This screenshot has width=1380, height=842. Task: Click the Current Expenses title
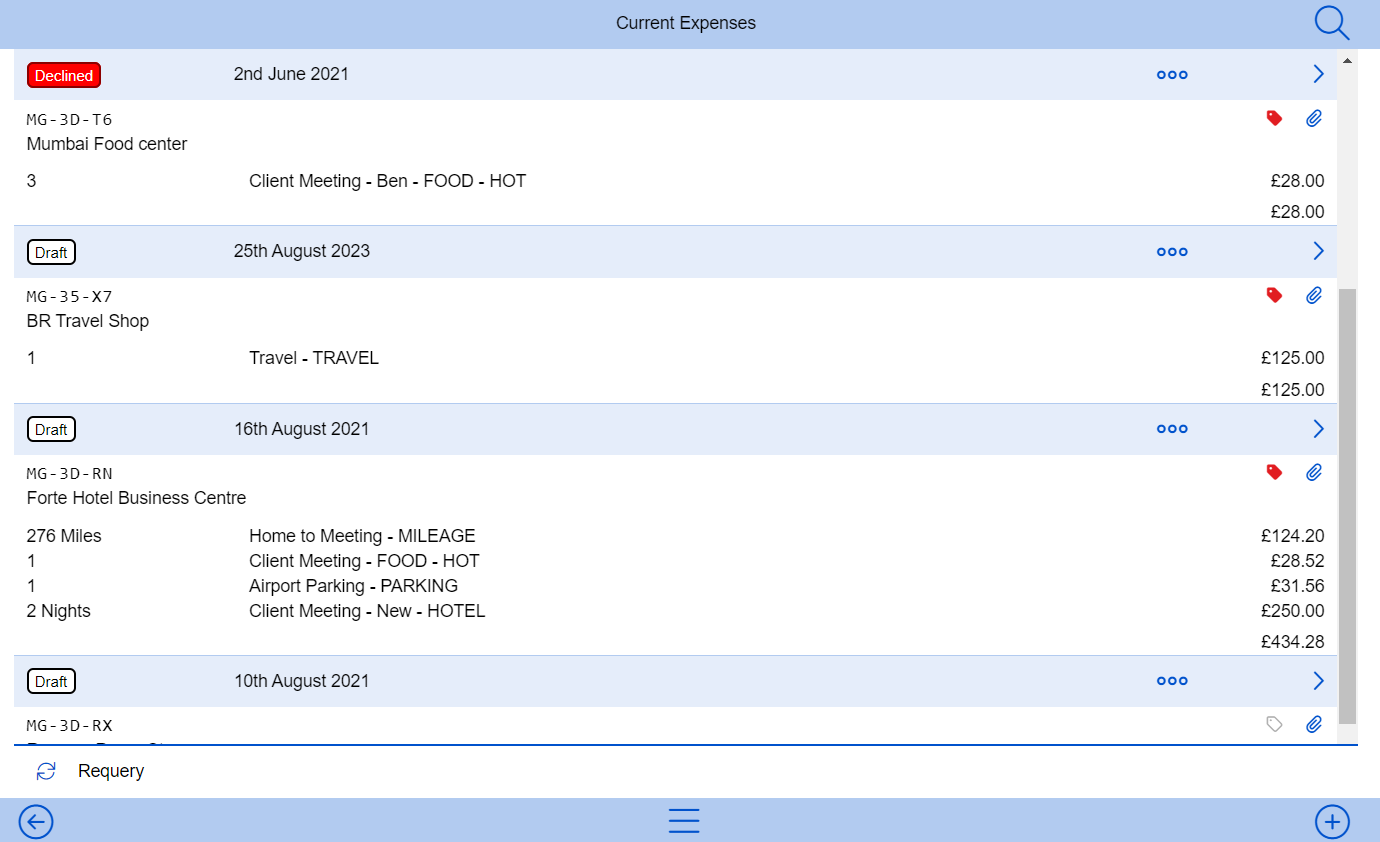(x=686, y=23)
